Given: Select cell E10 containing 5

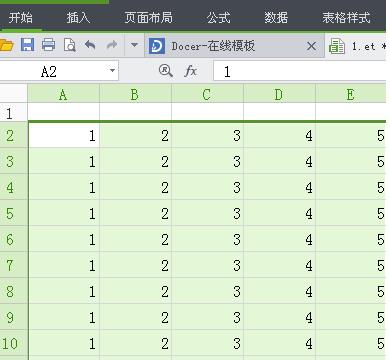Looking at the screenshot, I should coord(351,343).
